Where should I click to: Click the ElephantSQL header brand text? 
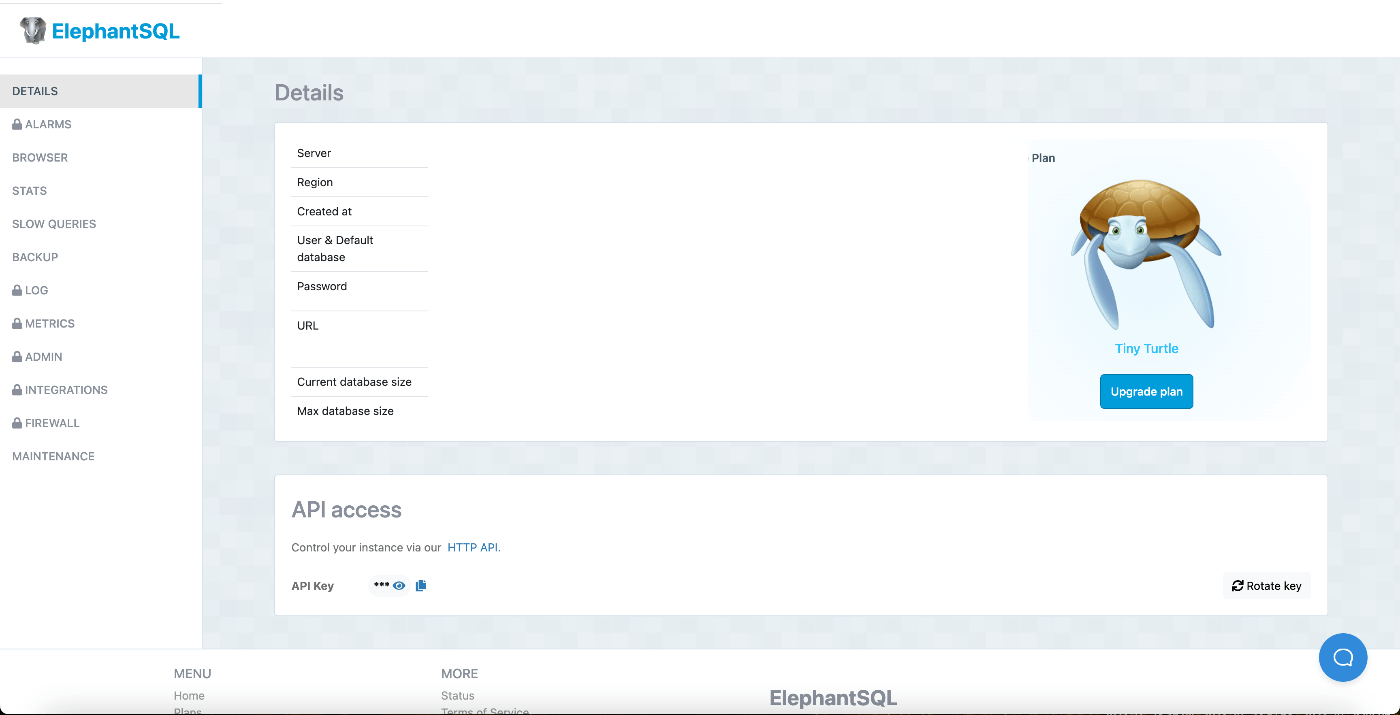[116, 31]
